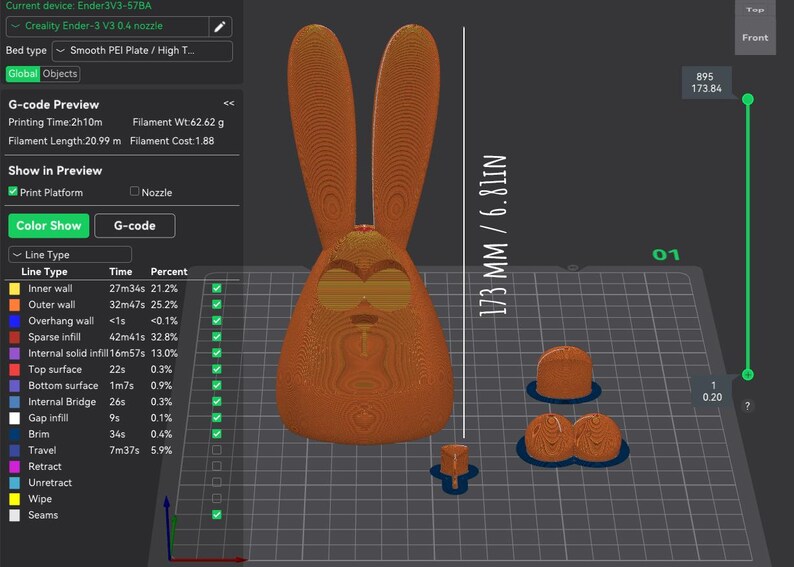This screenshot has height=567, width=794.
Task: Click the Gap infill white color swatch
Action: (15, 418)
